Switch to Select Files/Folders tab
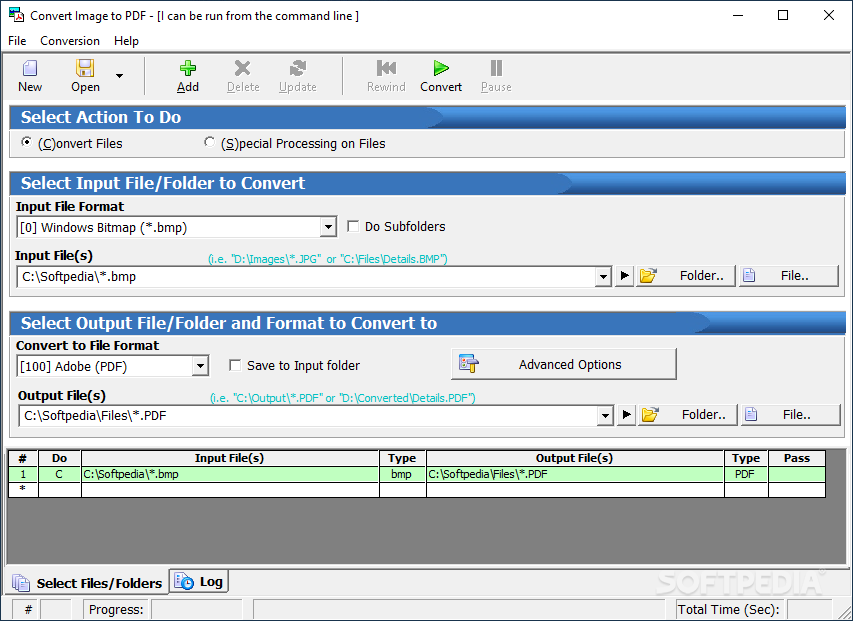Viewport: 853px width, 621px height. [87, 583]
